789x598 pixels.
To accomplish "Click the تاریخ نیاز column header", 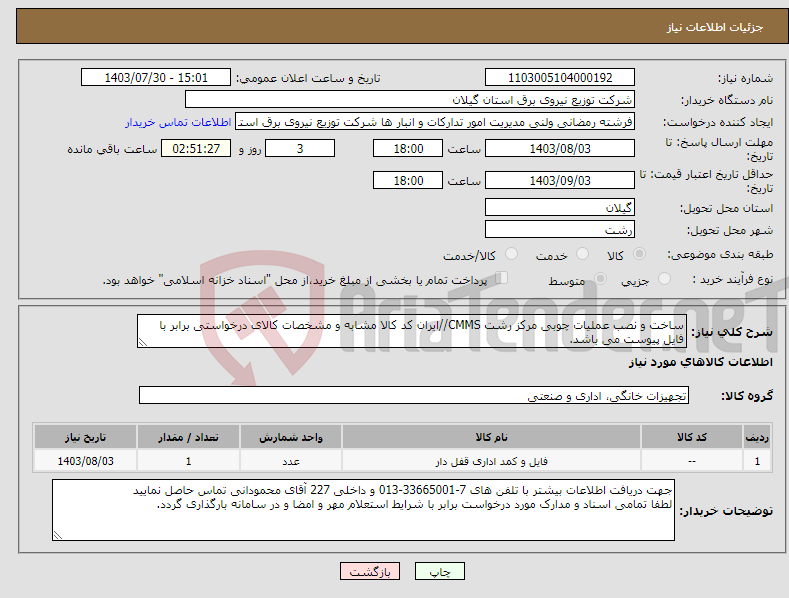I will 85,437.
